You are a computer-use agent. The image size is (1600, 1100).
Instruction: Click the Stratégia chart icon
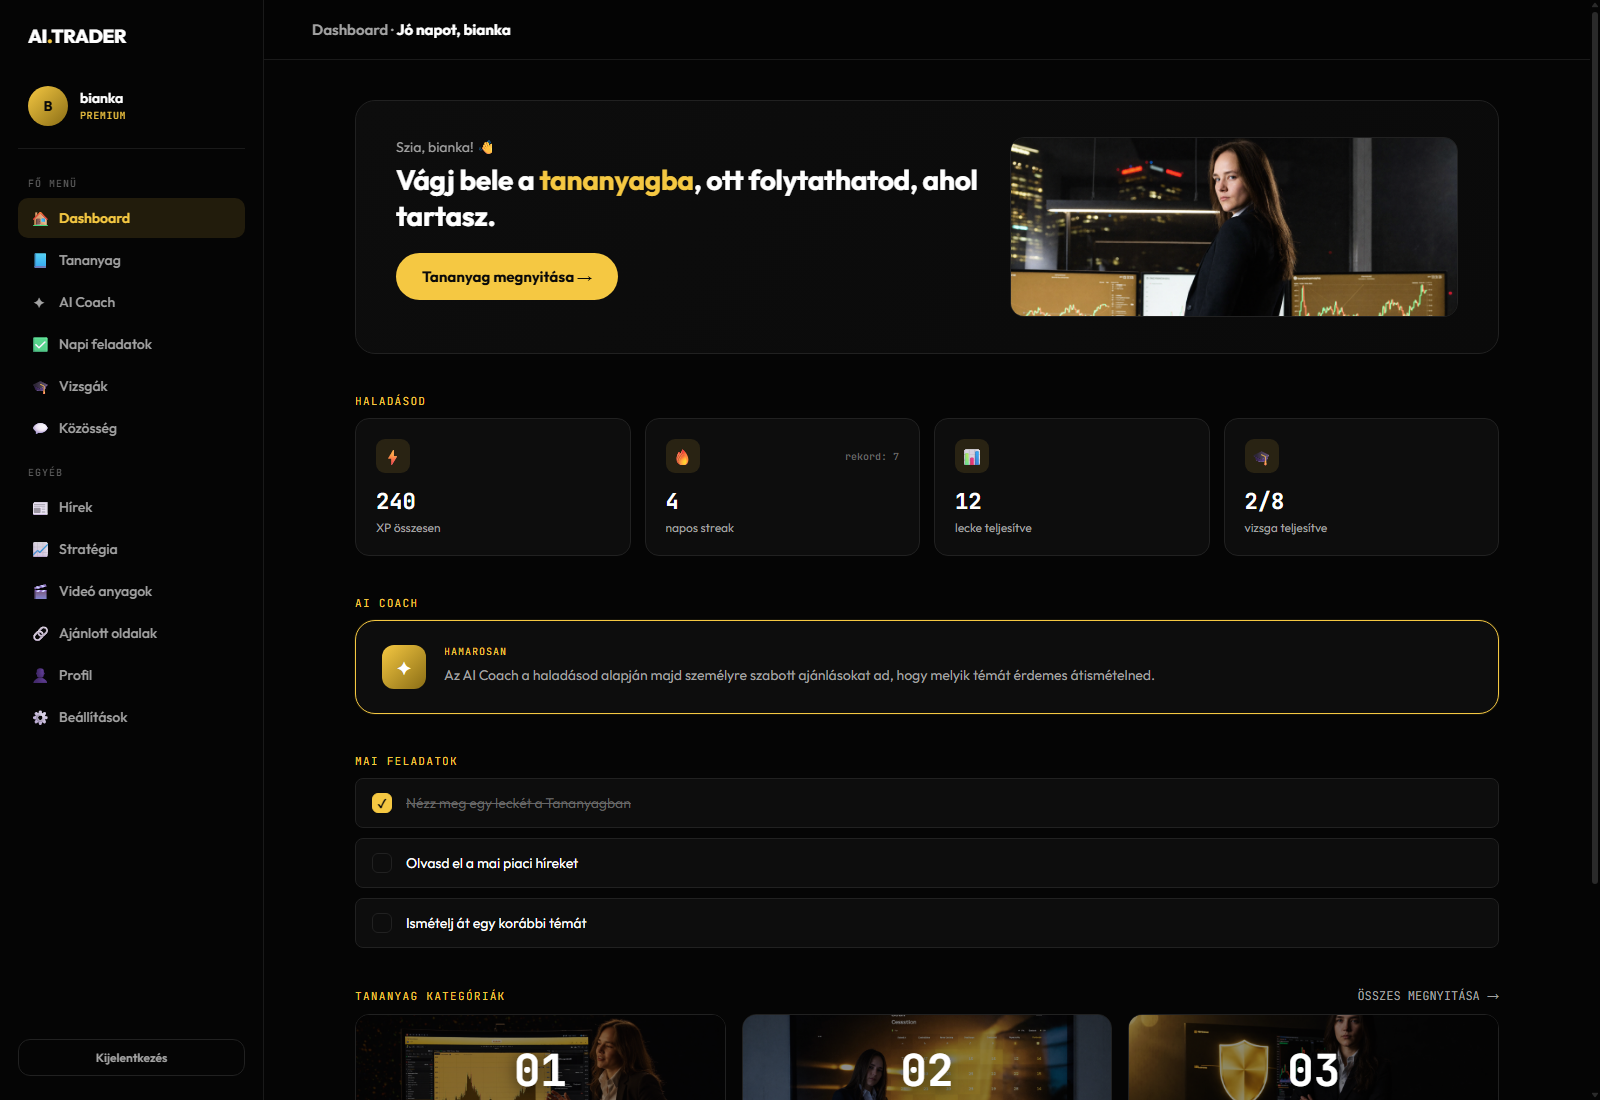(40, 549)
